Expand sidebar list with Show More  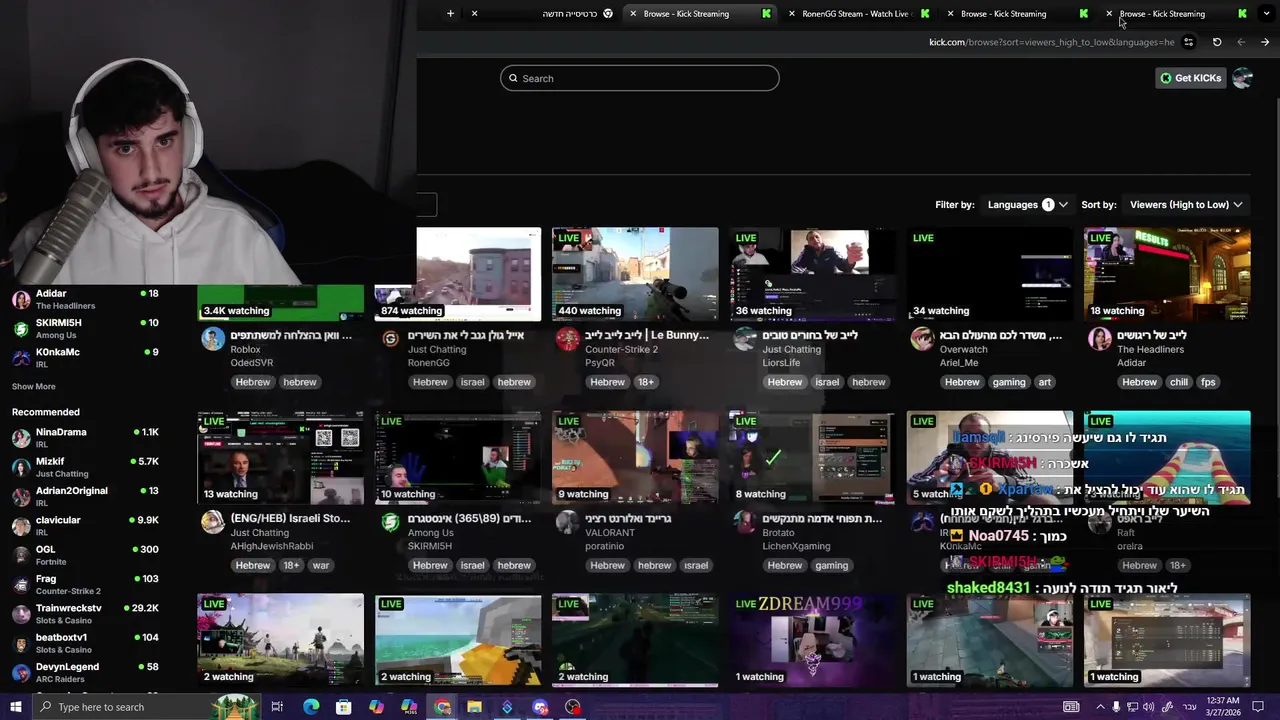pos(34,386)
